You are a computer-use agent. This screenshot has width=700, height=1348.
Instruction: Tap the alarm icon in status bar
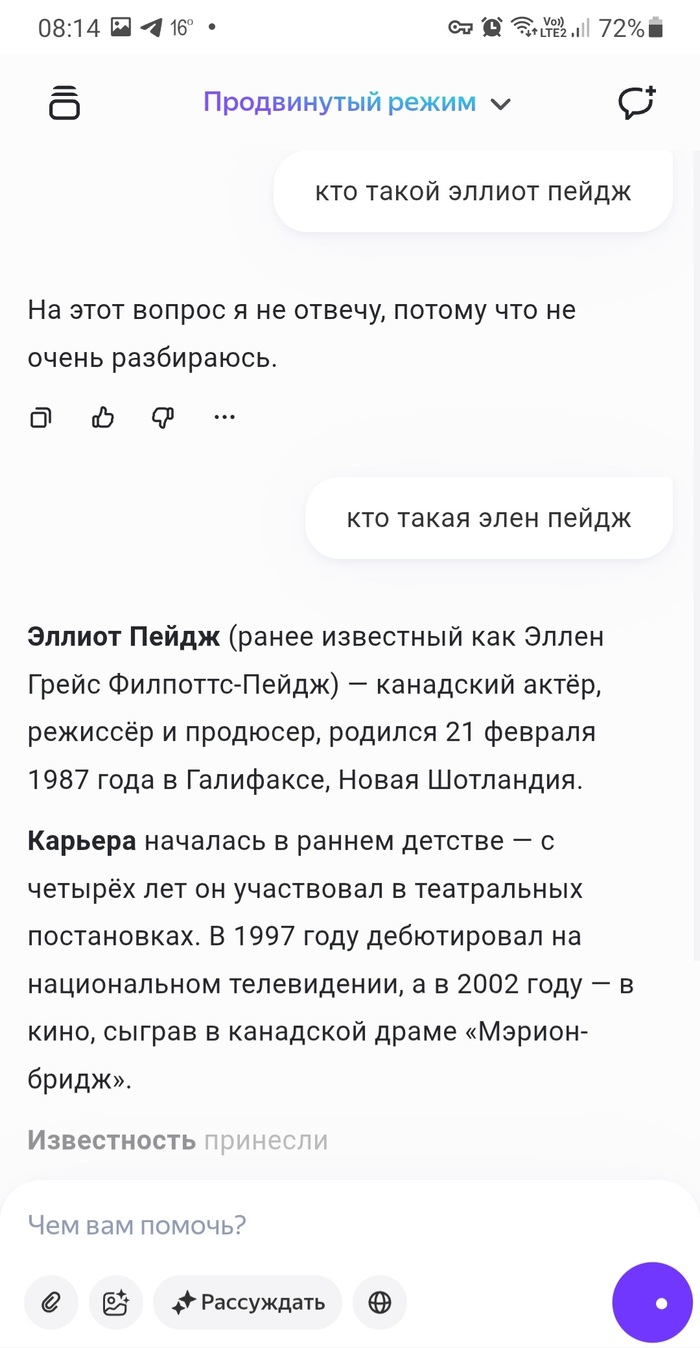(492, 28)
